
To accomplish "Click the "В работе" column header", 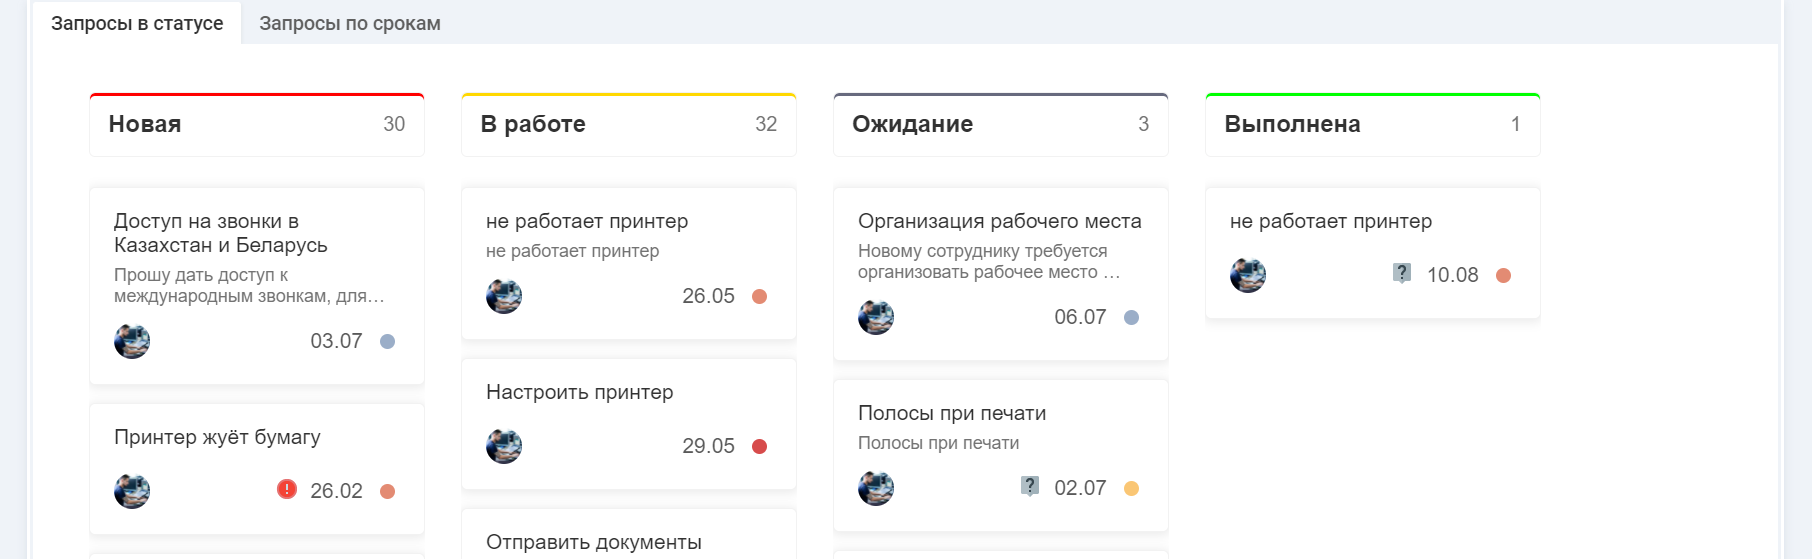I will click(533, 124).
